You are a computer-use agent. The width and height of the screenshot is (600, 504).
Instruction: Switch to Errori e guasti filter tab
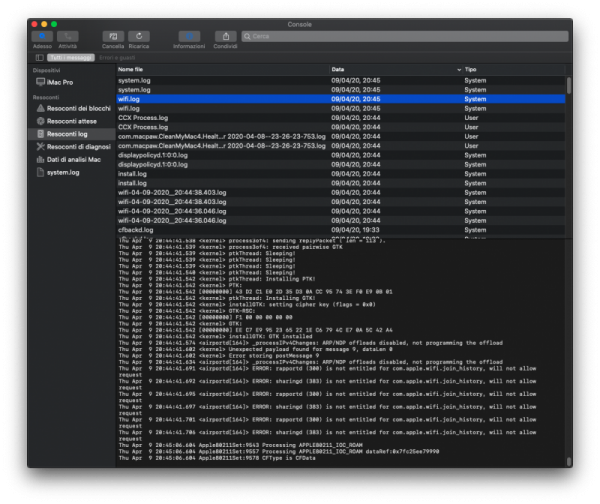coord(115,57)
